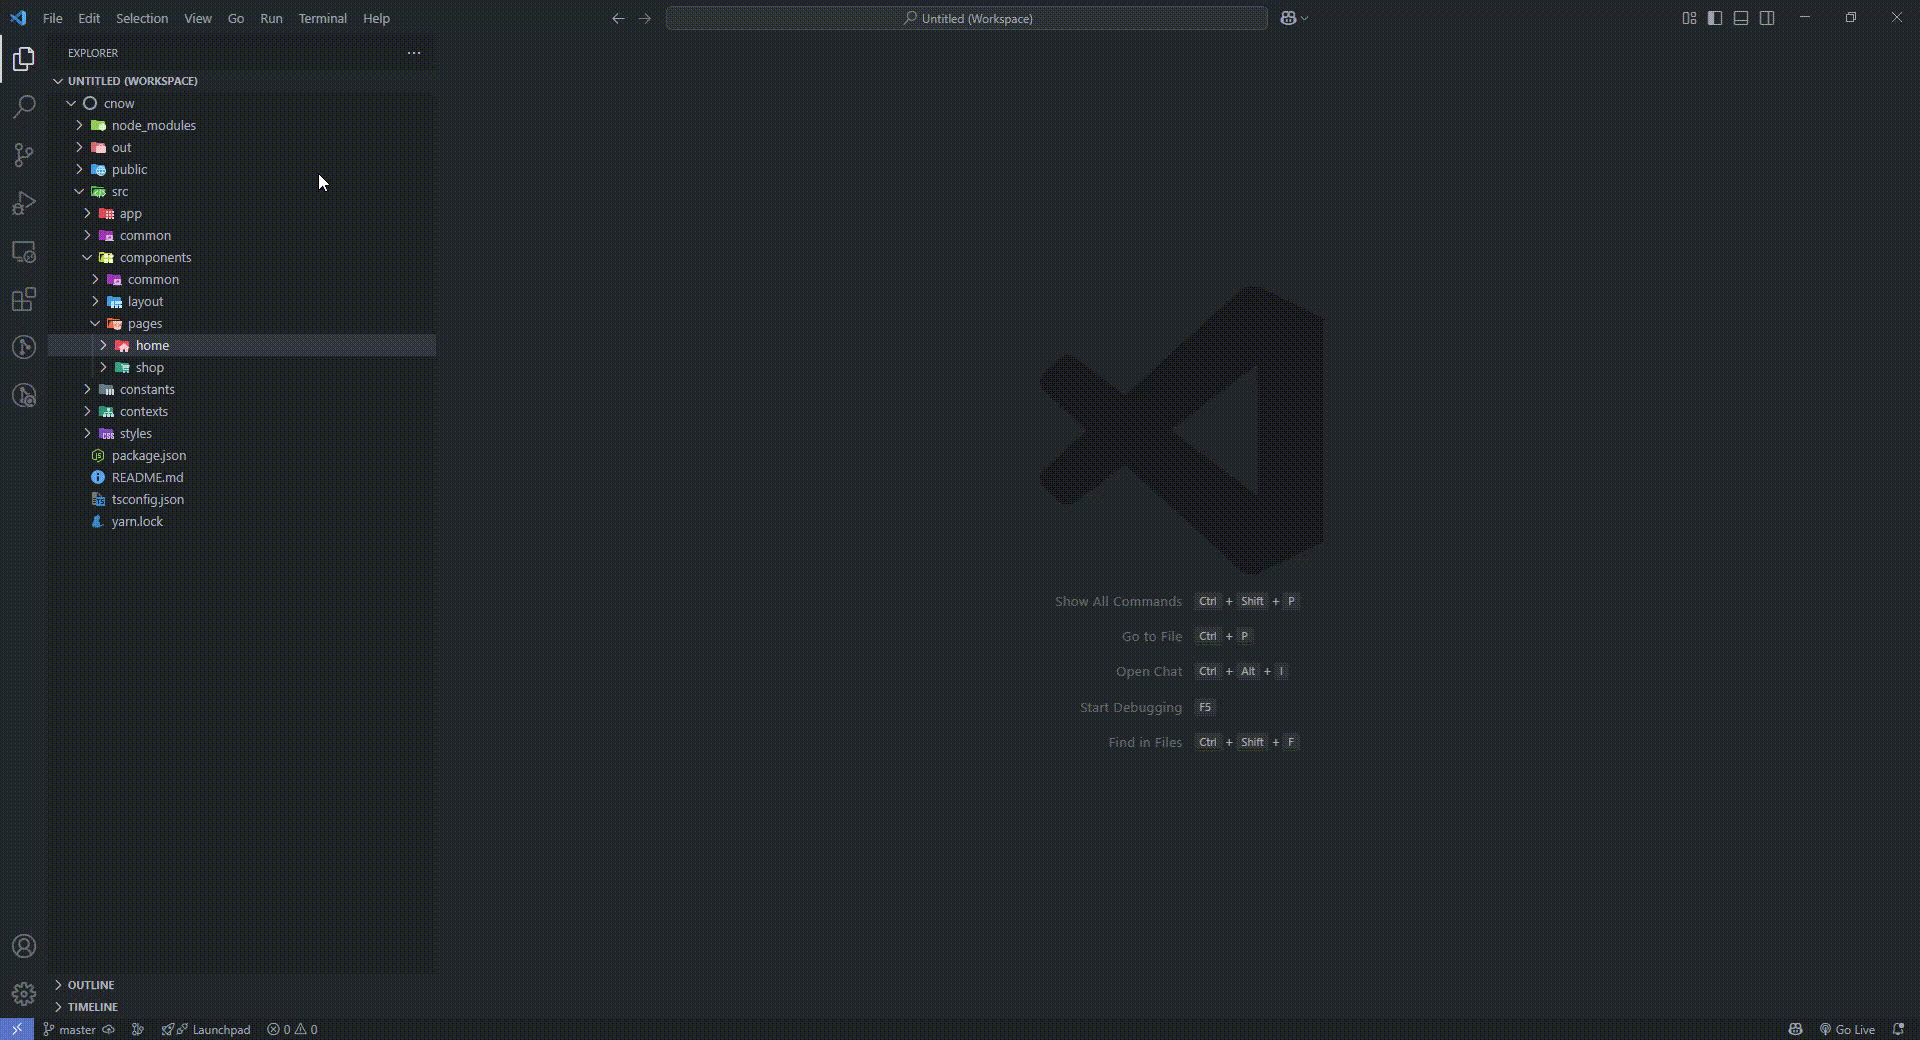The height and width of the screenshot is (1040, 1920).
Task: Collapse the pages folder
Action: 242,323
